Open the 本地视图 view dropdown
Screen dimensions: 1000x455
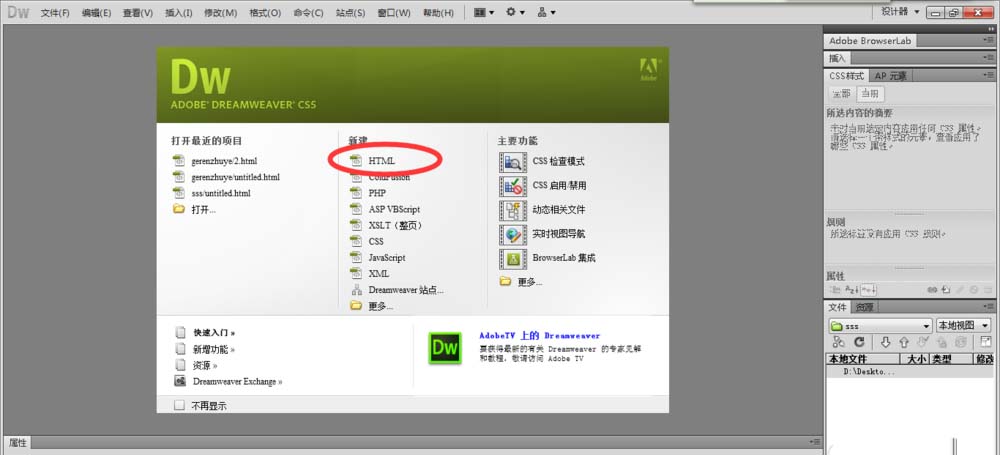tap(964, 325)
